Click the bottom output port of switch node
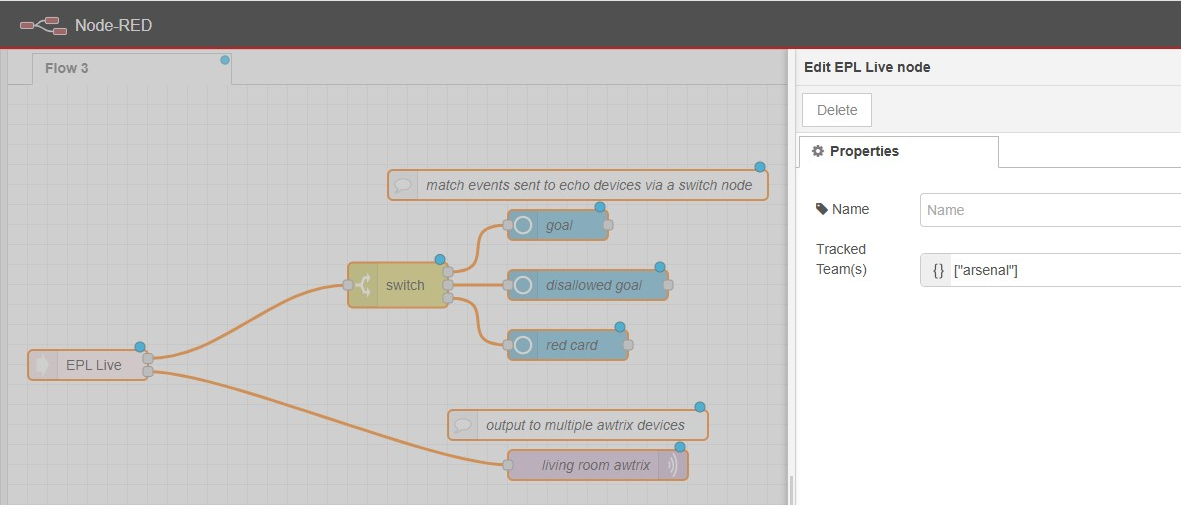The image size is (1181, 505). pos(448,298)
